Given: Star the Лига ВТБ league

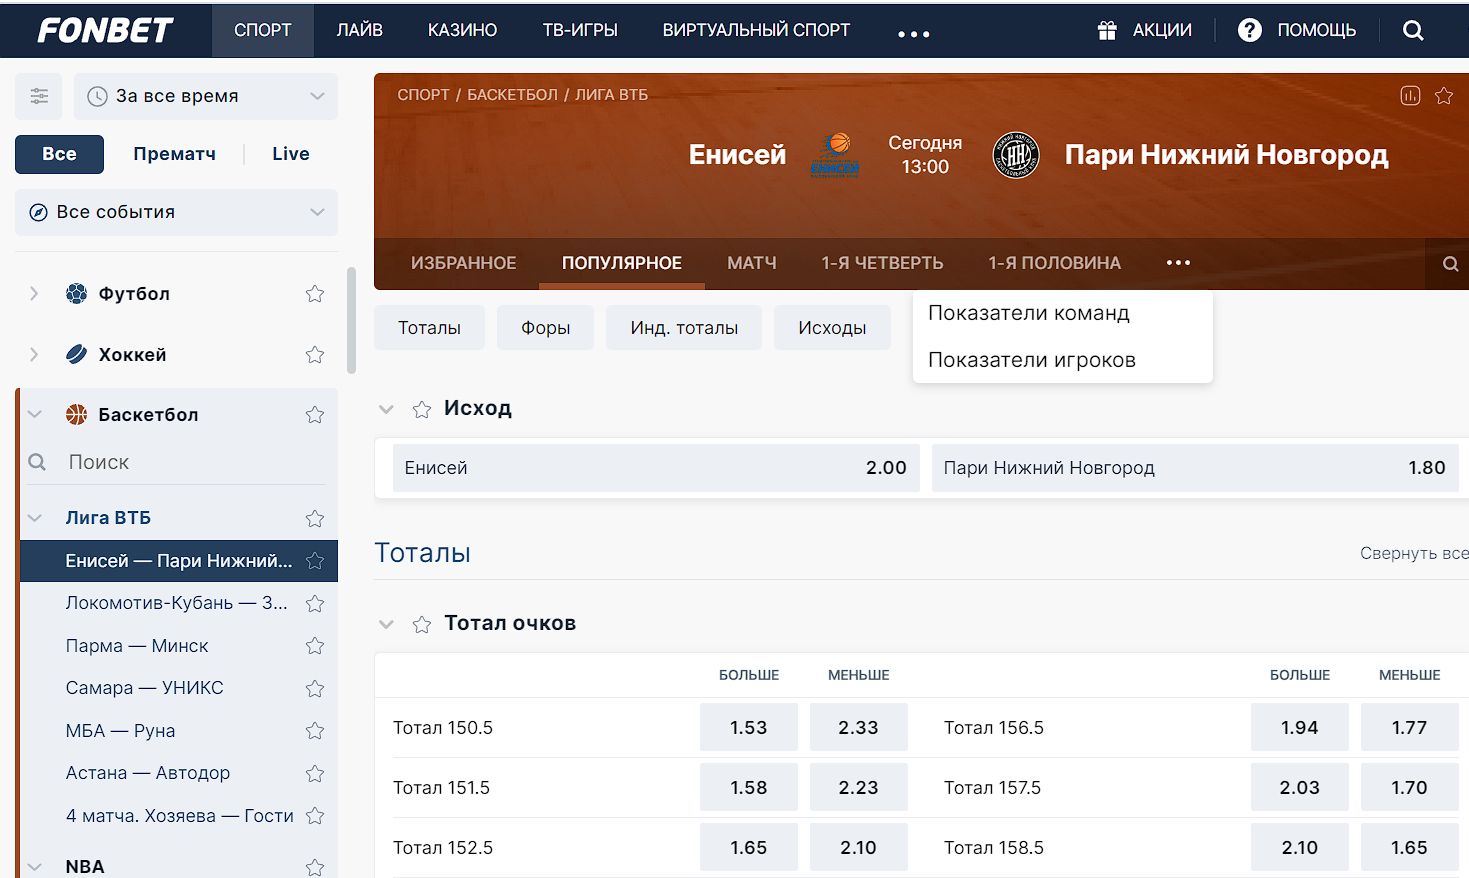Looking at the screenshot, I should click(x=315, y=518).
